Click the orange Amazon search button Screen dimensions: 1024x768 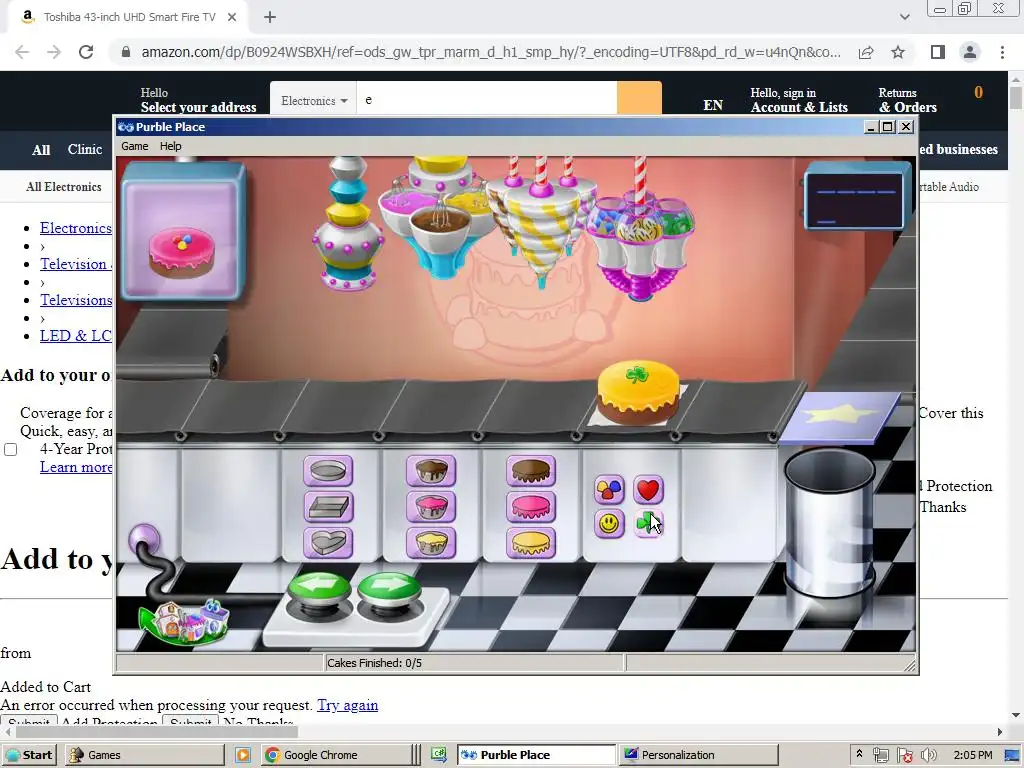click(x=639, y=99)
